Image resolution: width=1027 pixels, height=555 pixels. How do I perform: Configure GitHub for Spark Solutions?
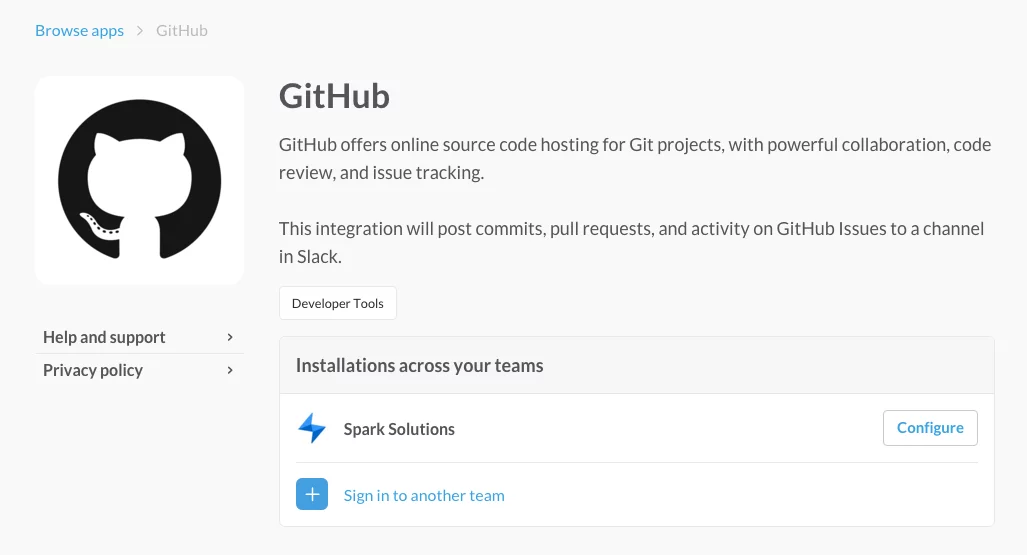click(930, 428)
